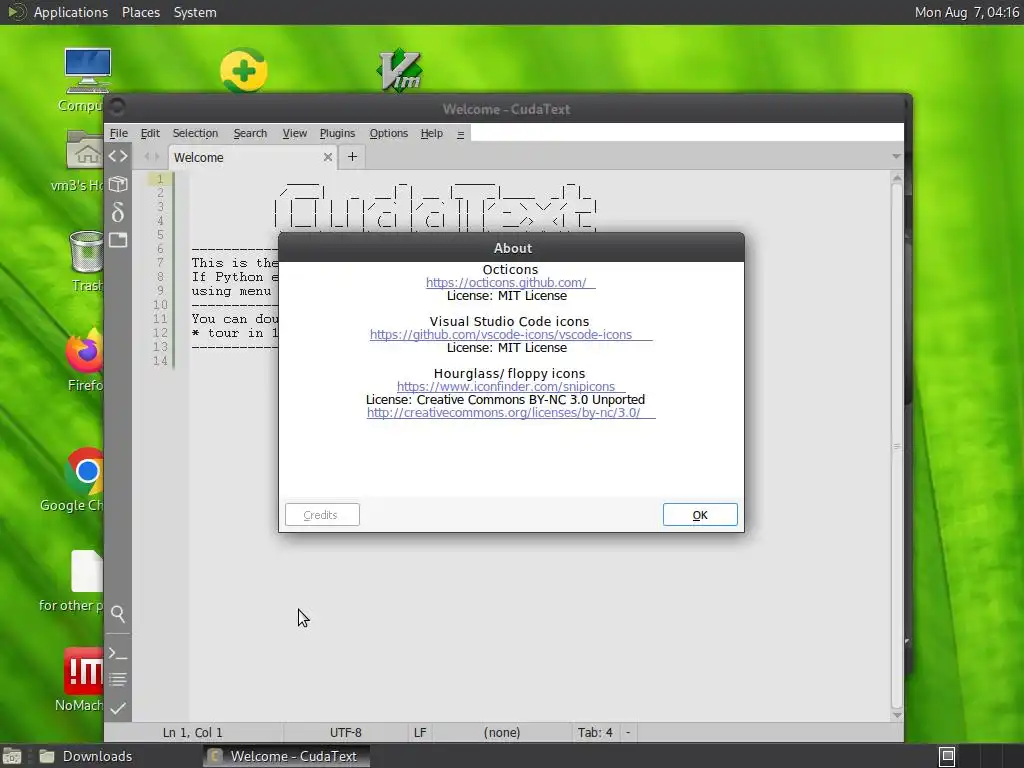Click the Credits button
The image size is (1024, 768).
(x=322, y=515)
